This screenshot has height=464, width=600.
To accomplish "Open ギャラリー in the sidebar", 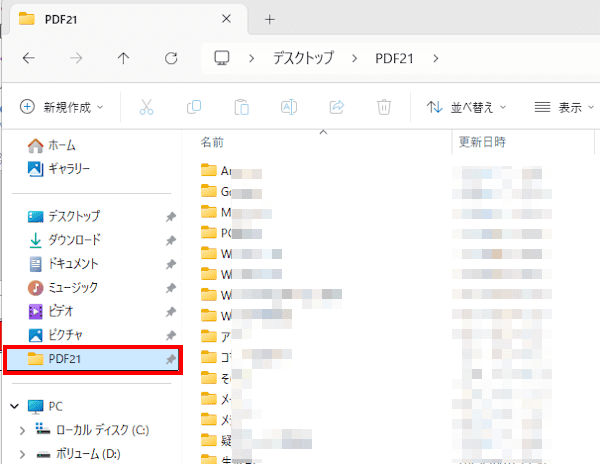I will [x=69, y=168].
